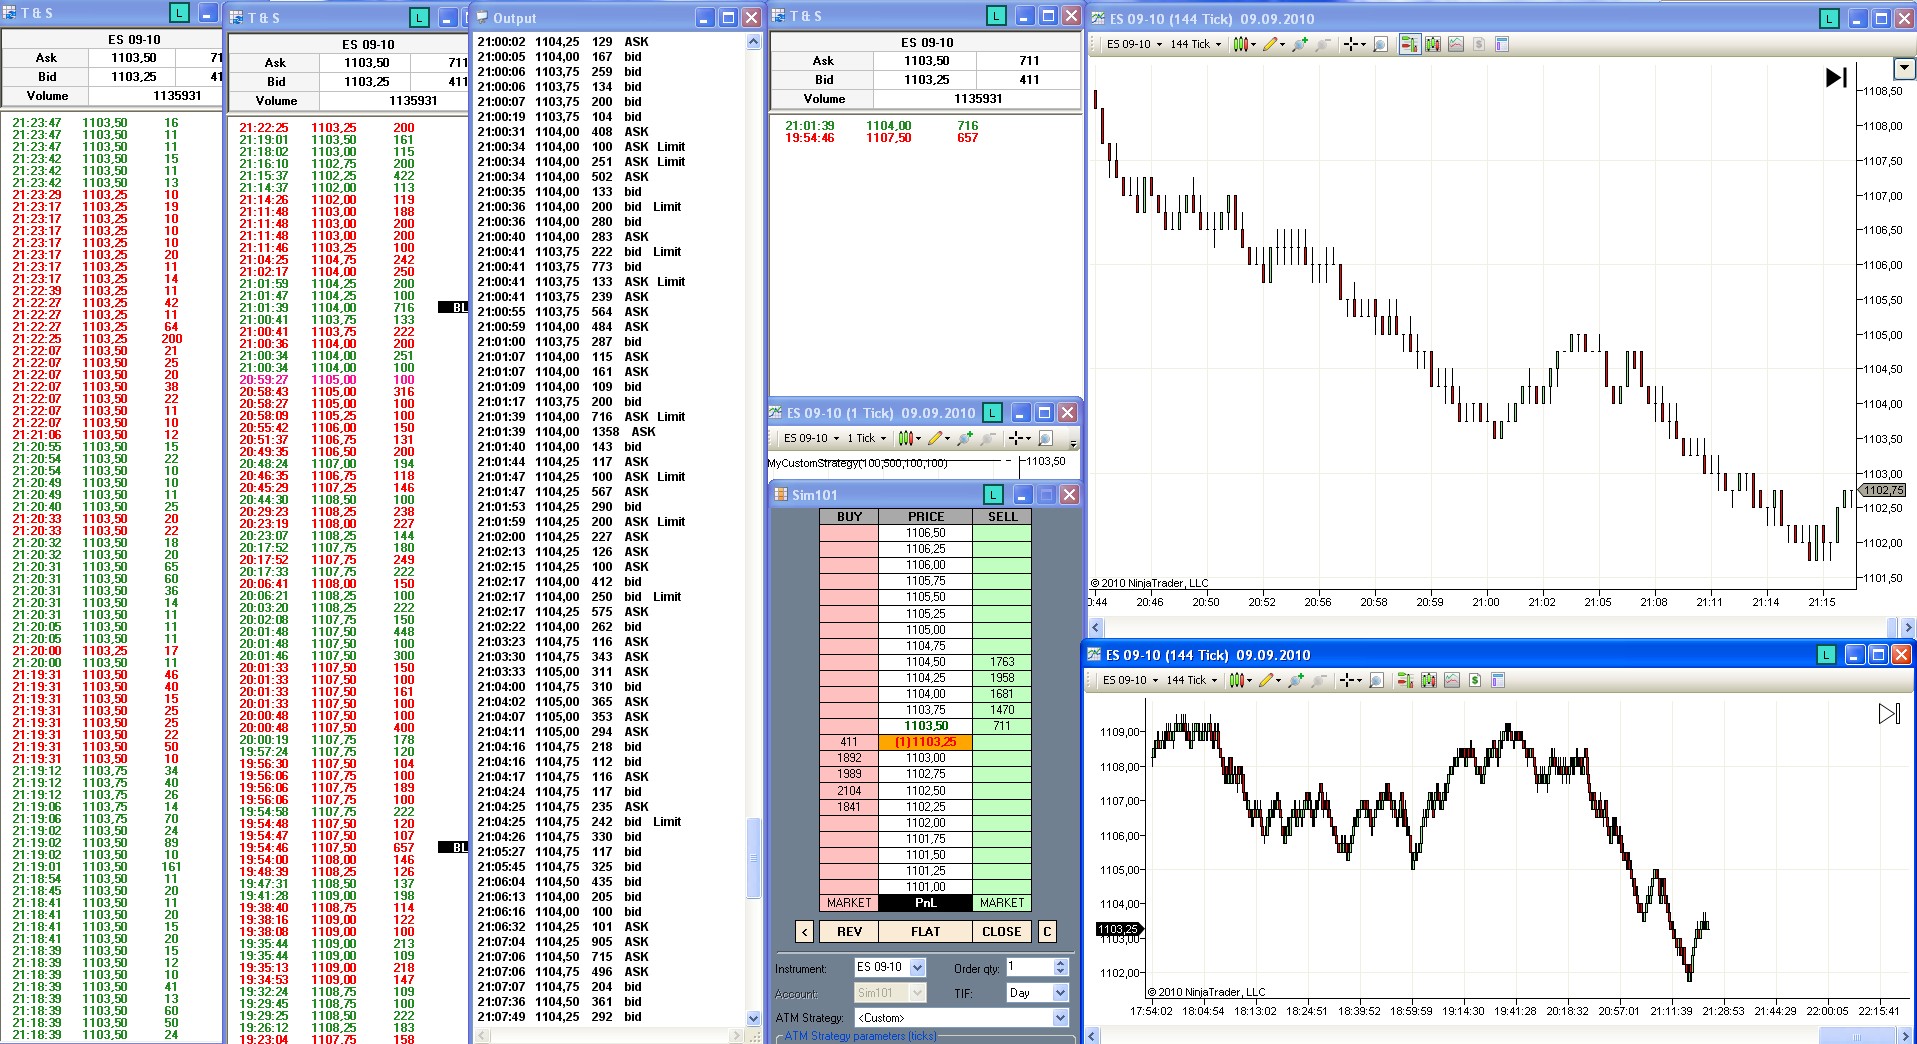The image size is (1917, 1044).
Task: Click the skip-to-latest bar arrow in top chart
Action: [1836, 77]
